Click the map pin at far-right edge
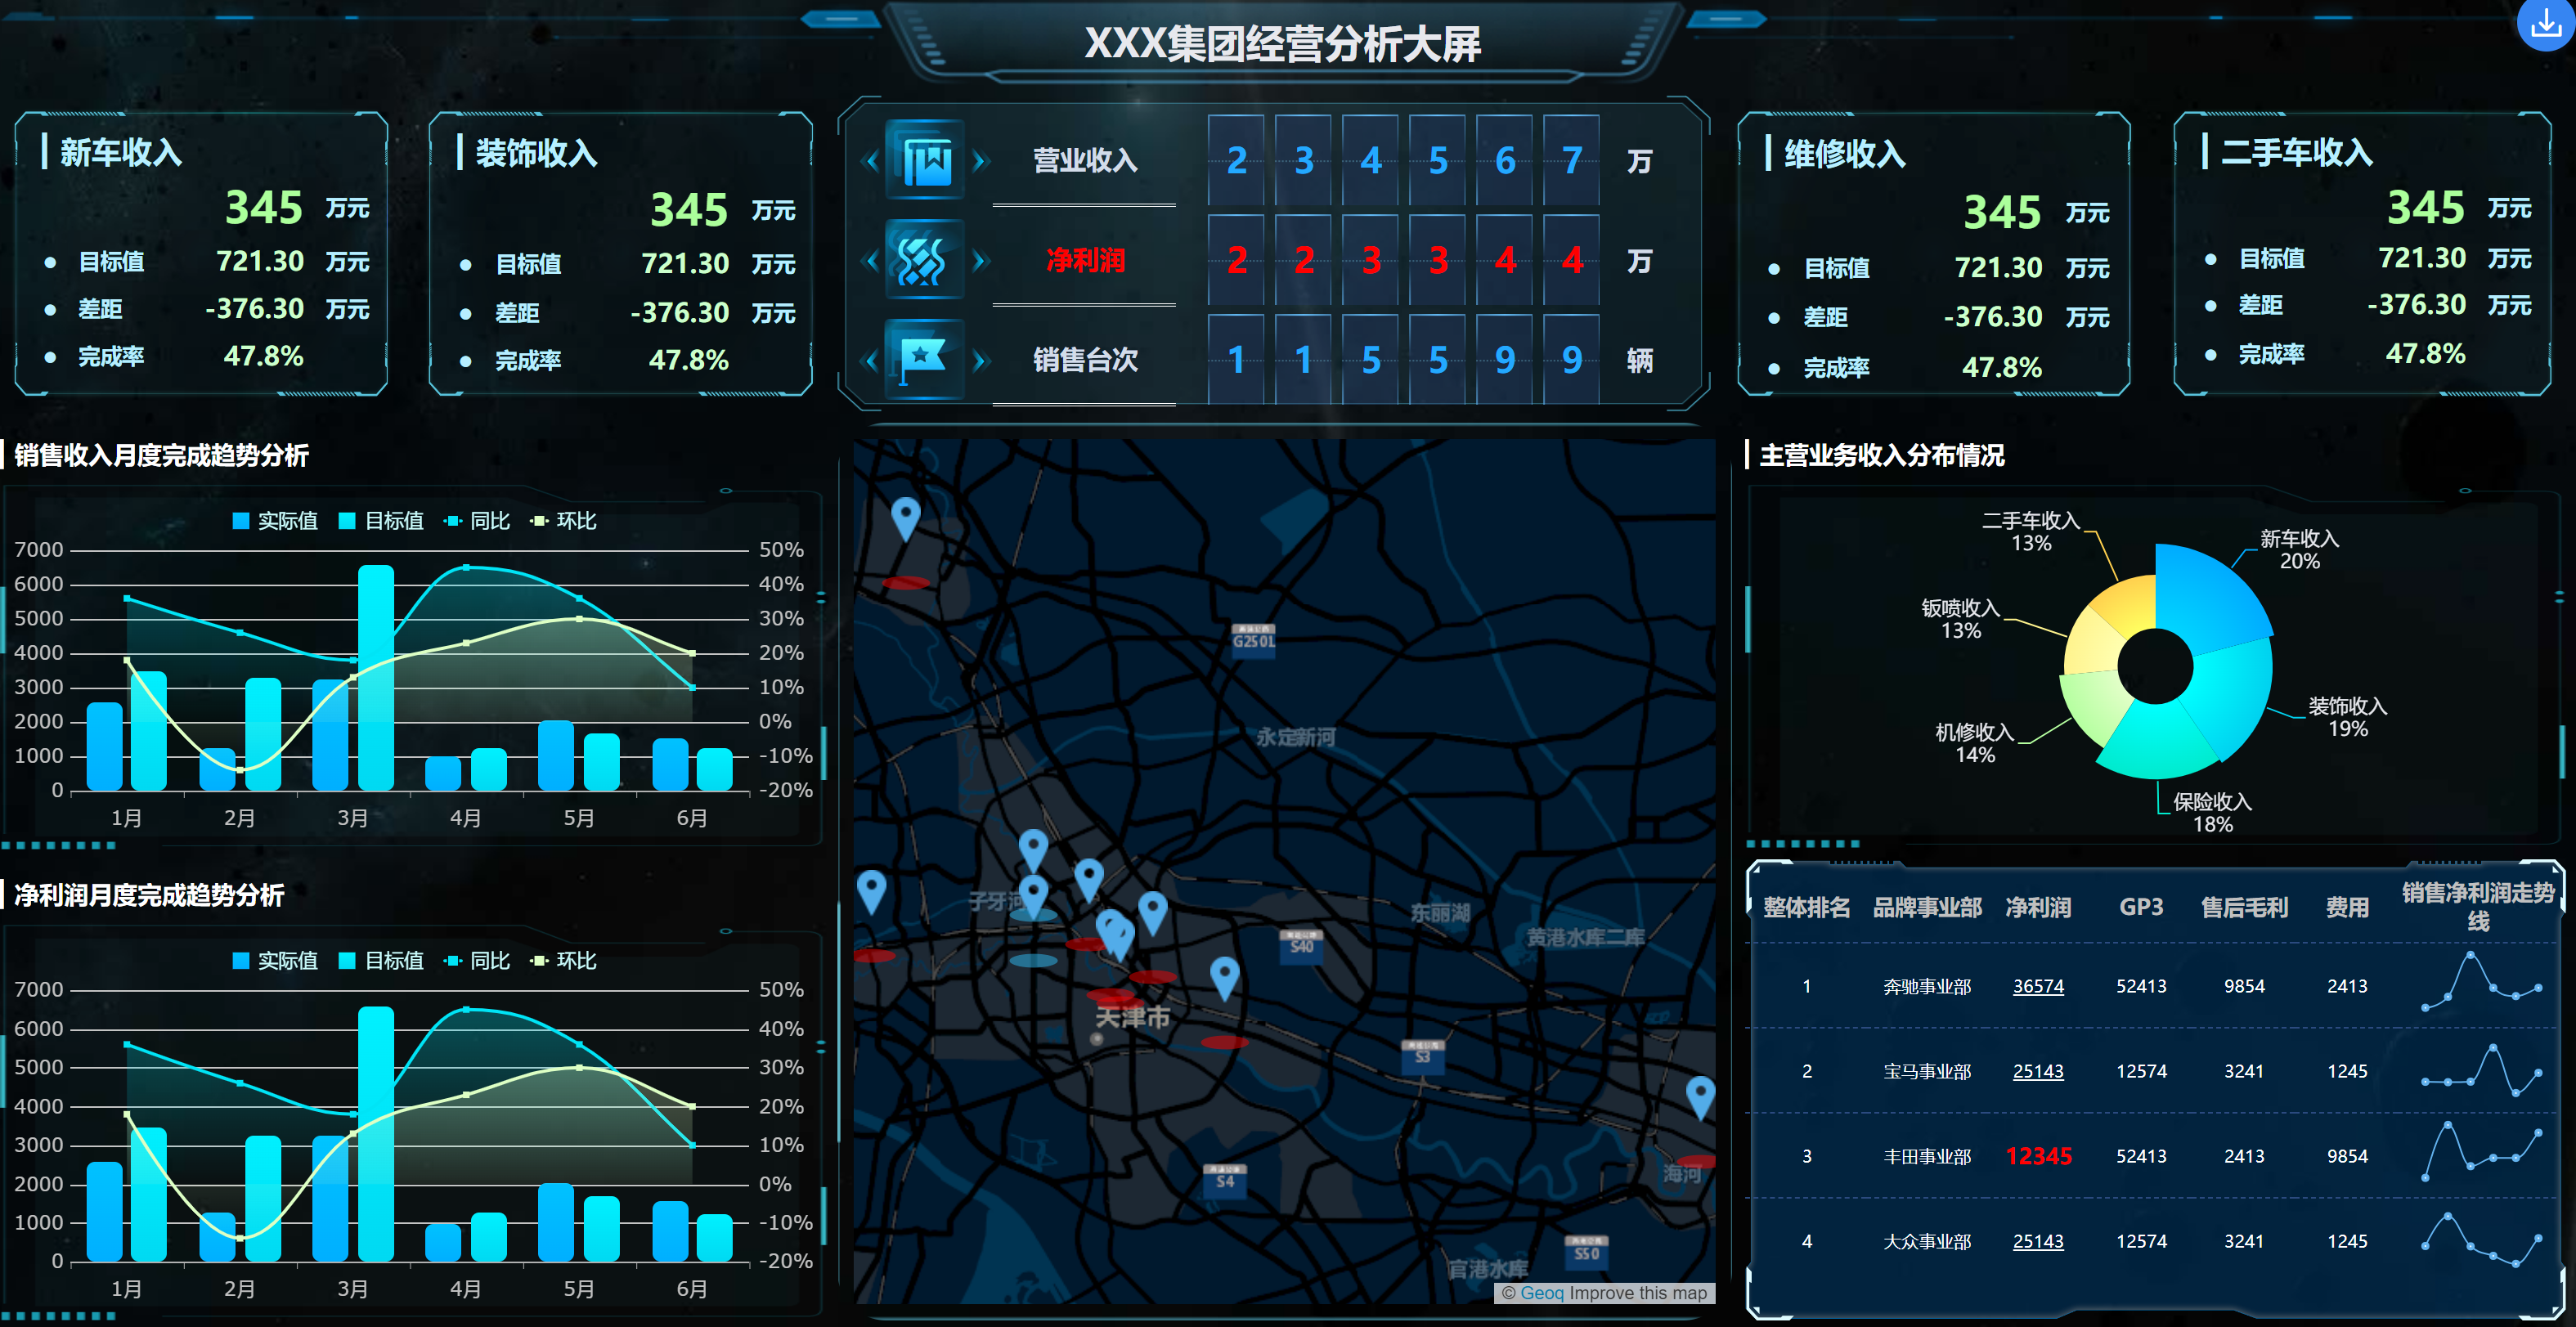This screenshot has width=2576, height=1327. [x=1700, y=1095]
